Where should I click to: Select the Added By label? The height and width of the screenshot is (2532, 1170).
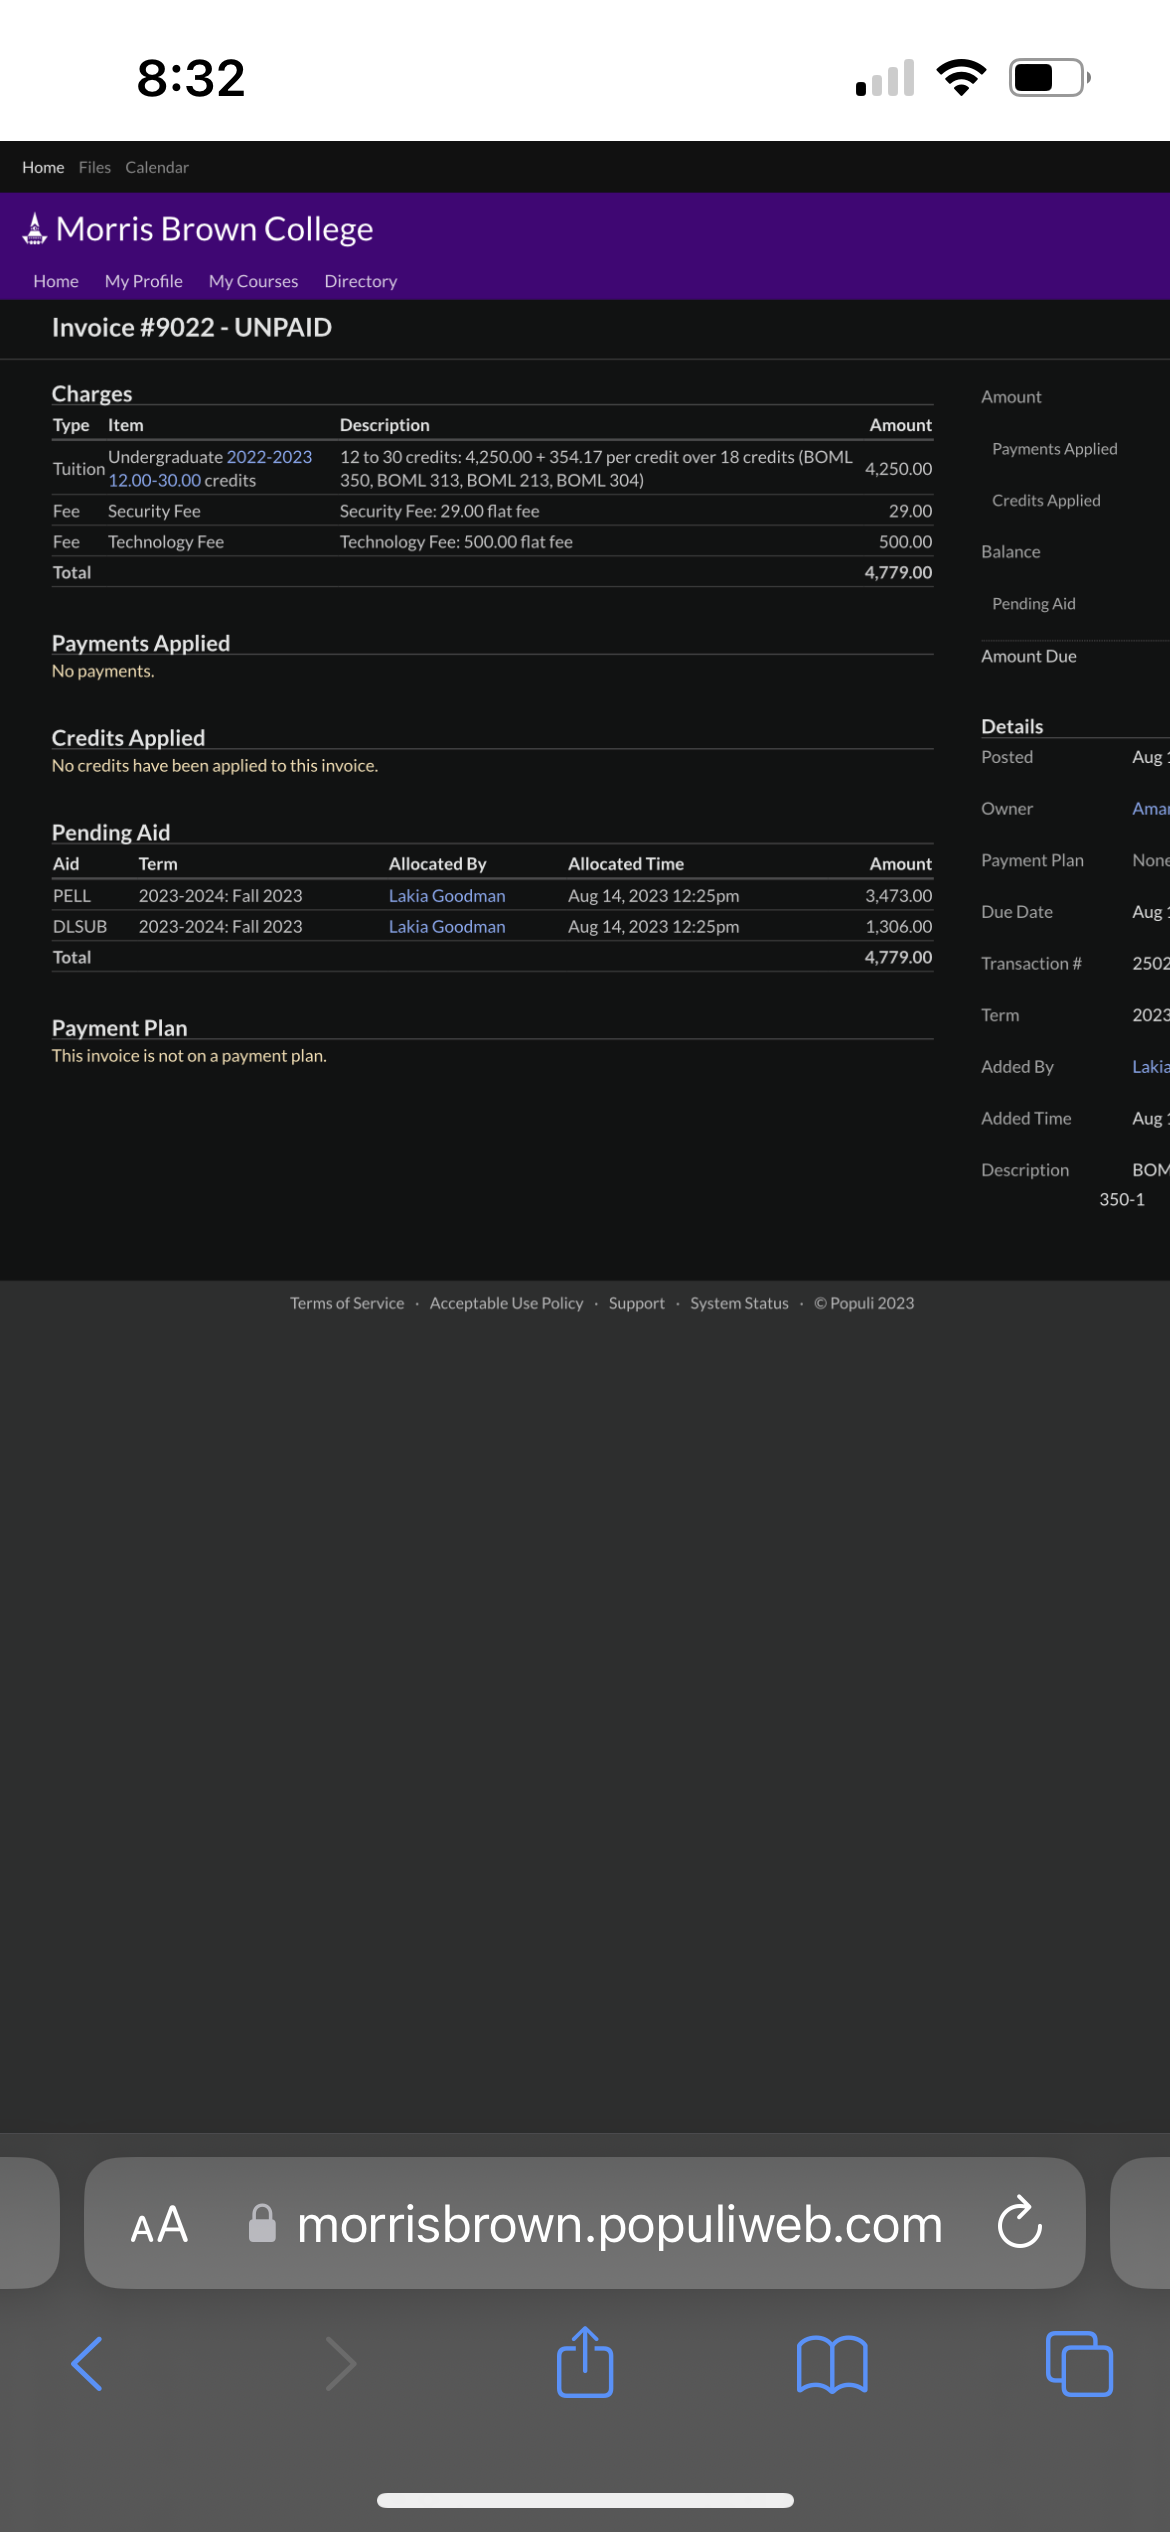pos(1018,1067)
